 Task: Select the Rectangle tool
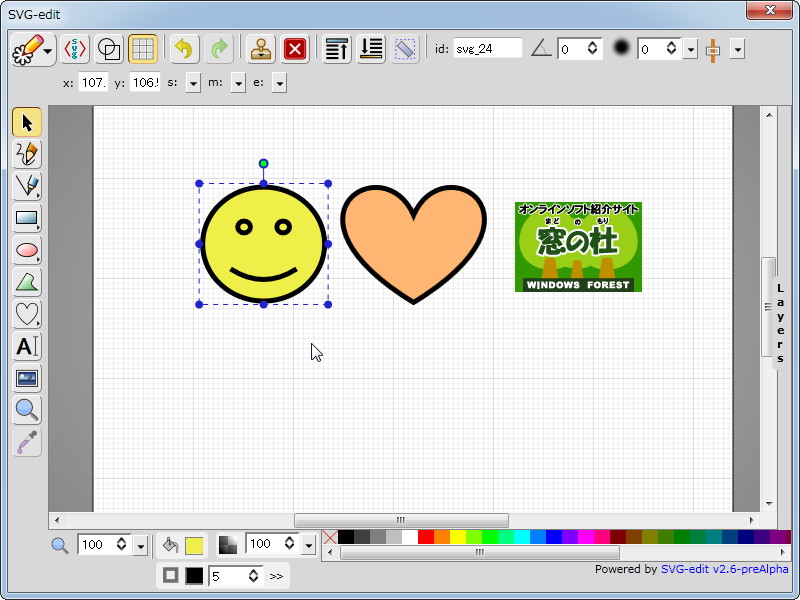[27, 218]
